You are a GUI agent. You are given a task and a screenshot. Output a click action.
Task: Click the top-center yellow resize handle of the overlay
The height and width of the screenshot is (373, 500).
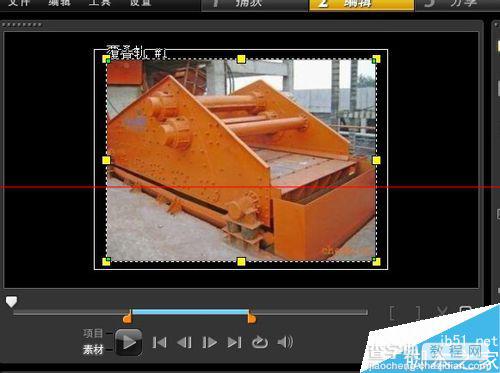point(241,59)
